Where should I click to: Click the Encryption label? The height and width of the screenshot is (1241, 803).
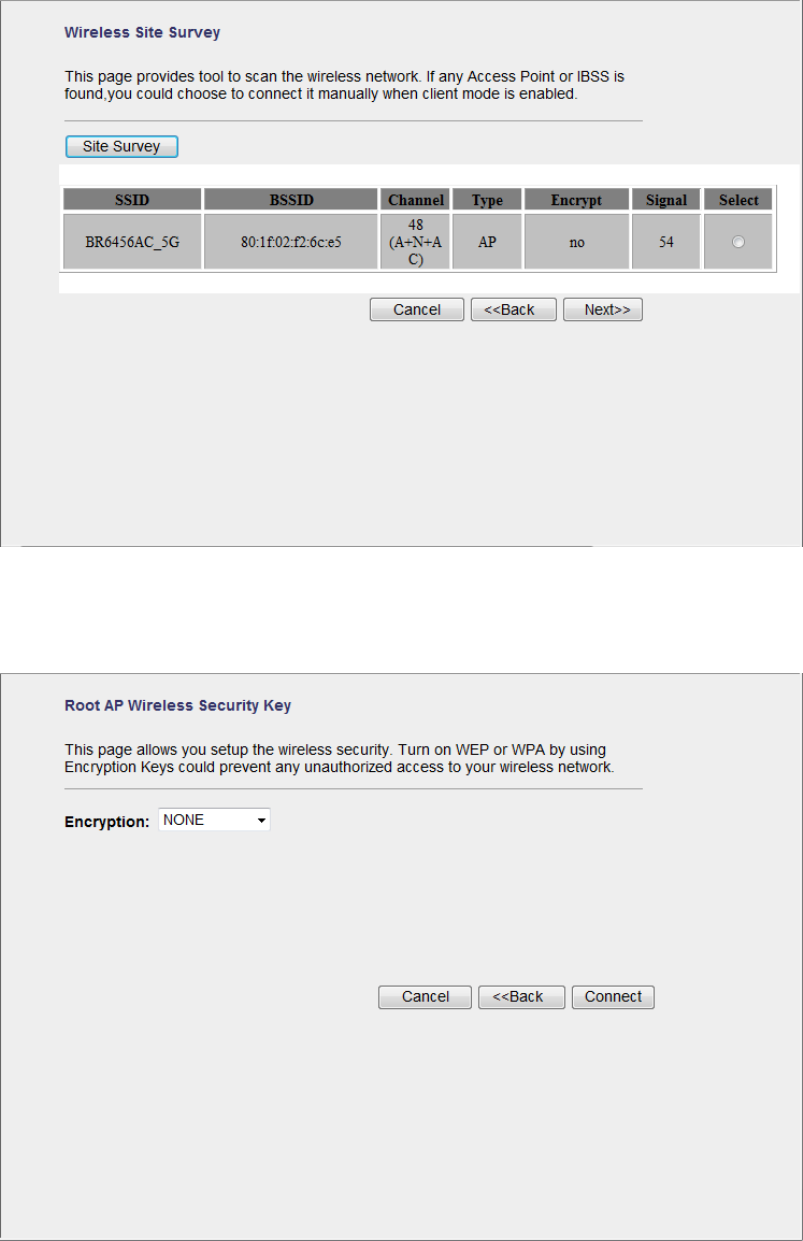(107, 821)
